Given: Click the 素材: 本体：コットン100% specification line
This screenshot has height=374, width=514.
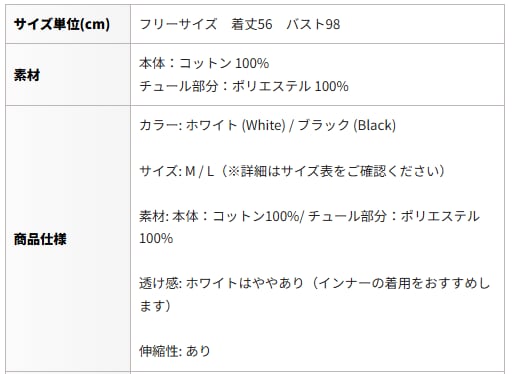Looking at the screenshot, I should tap(219, 216).
